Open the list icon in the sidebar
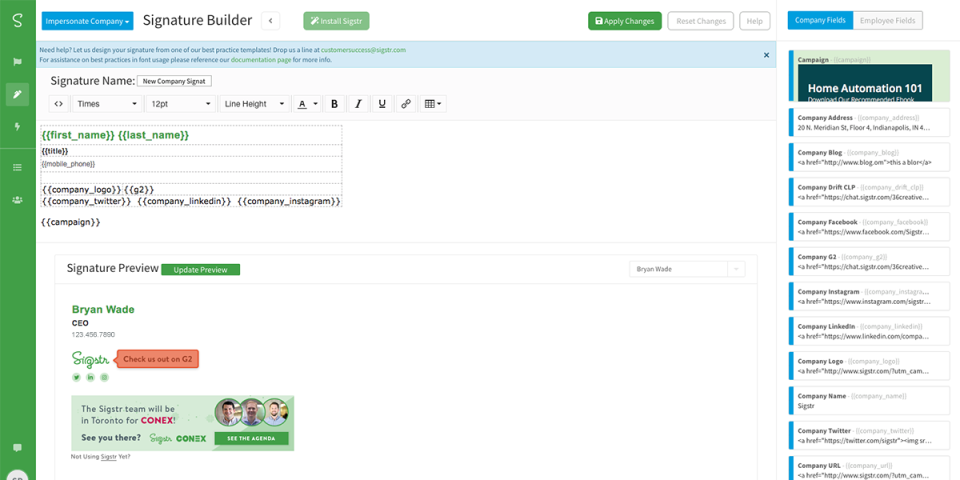 [x=17, y=167]
